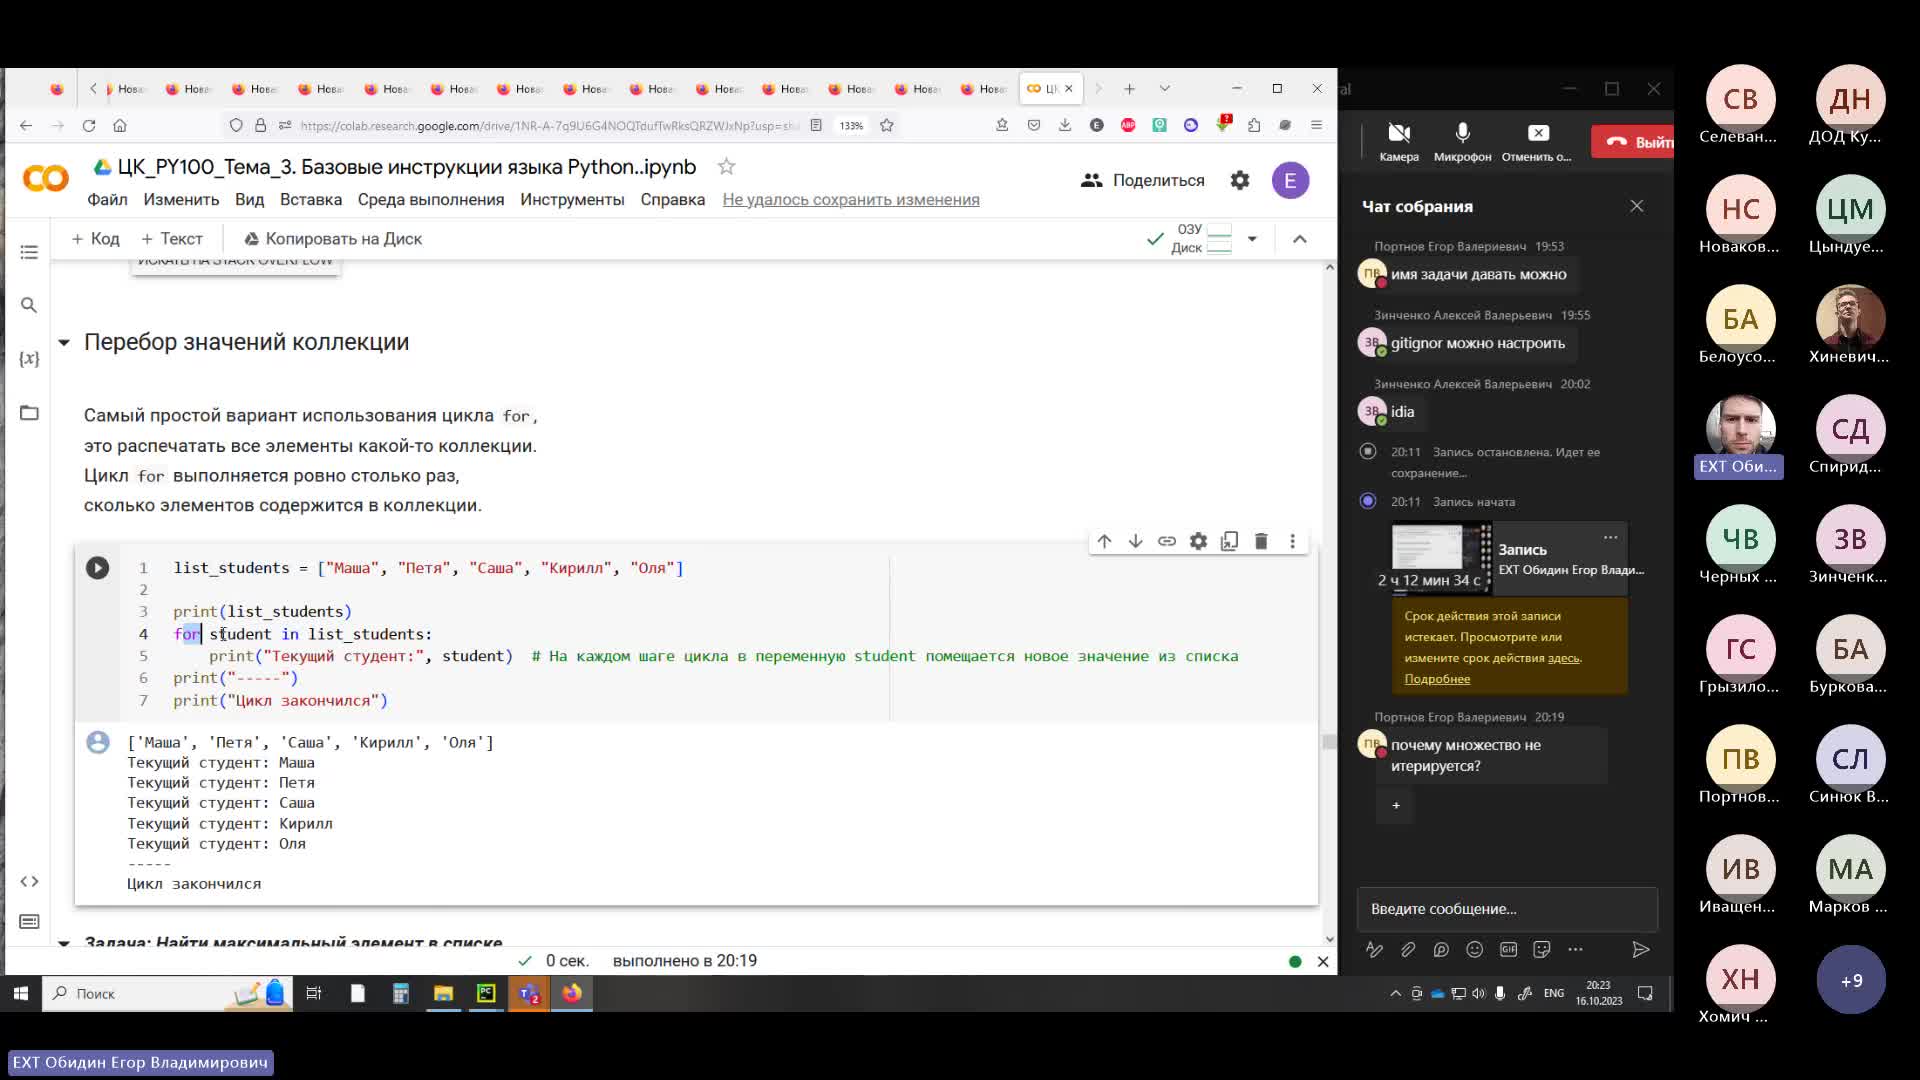Click 'Не удалось сохранить изменения' link
The image size is (1920, 1080).
(851, 199)
